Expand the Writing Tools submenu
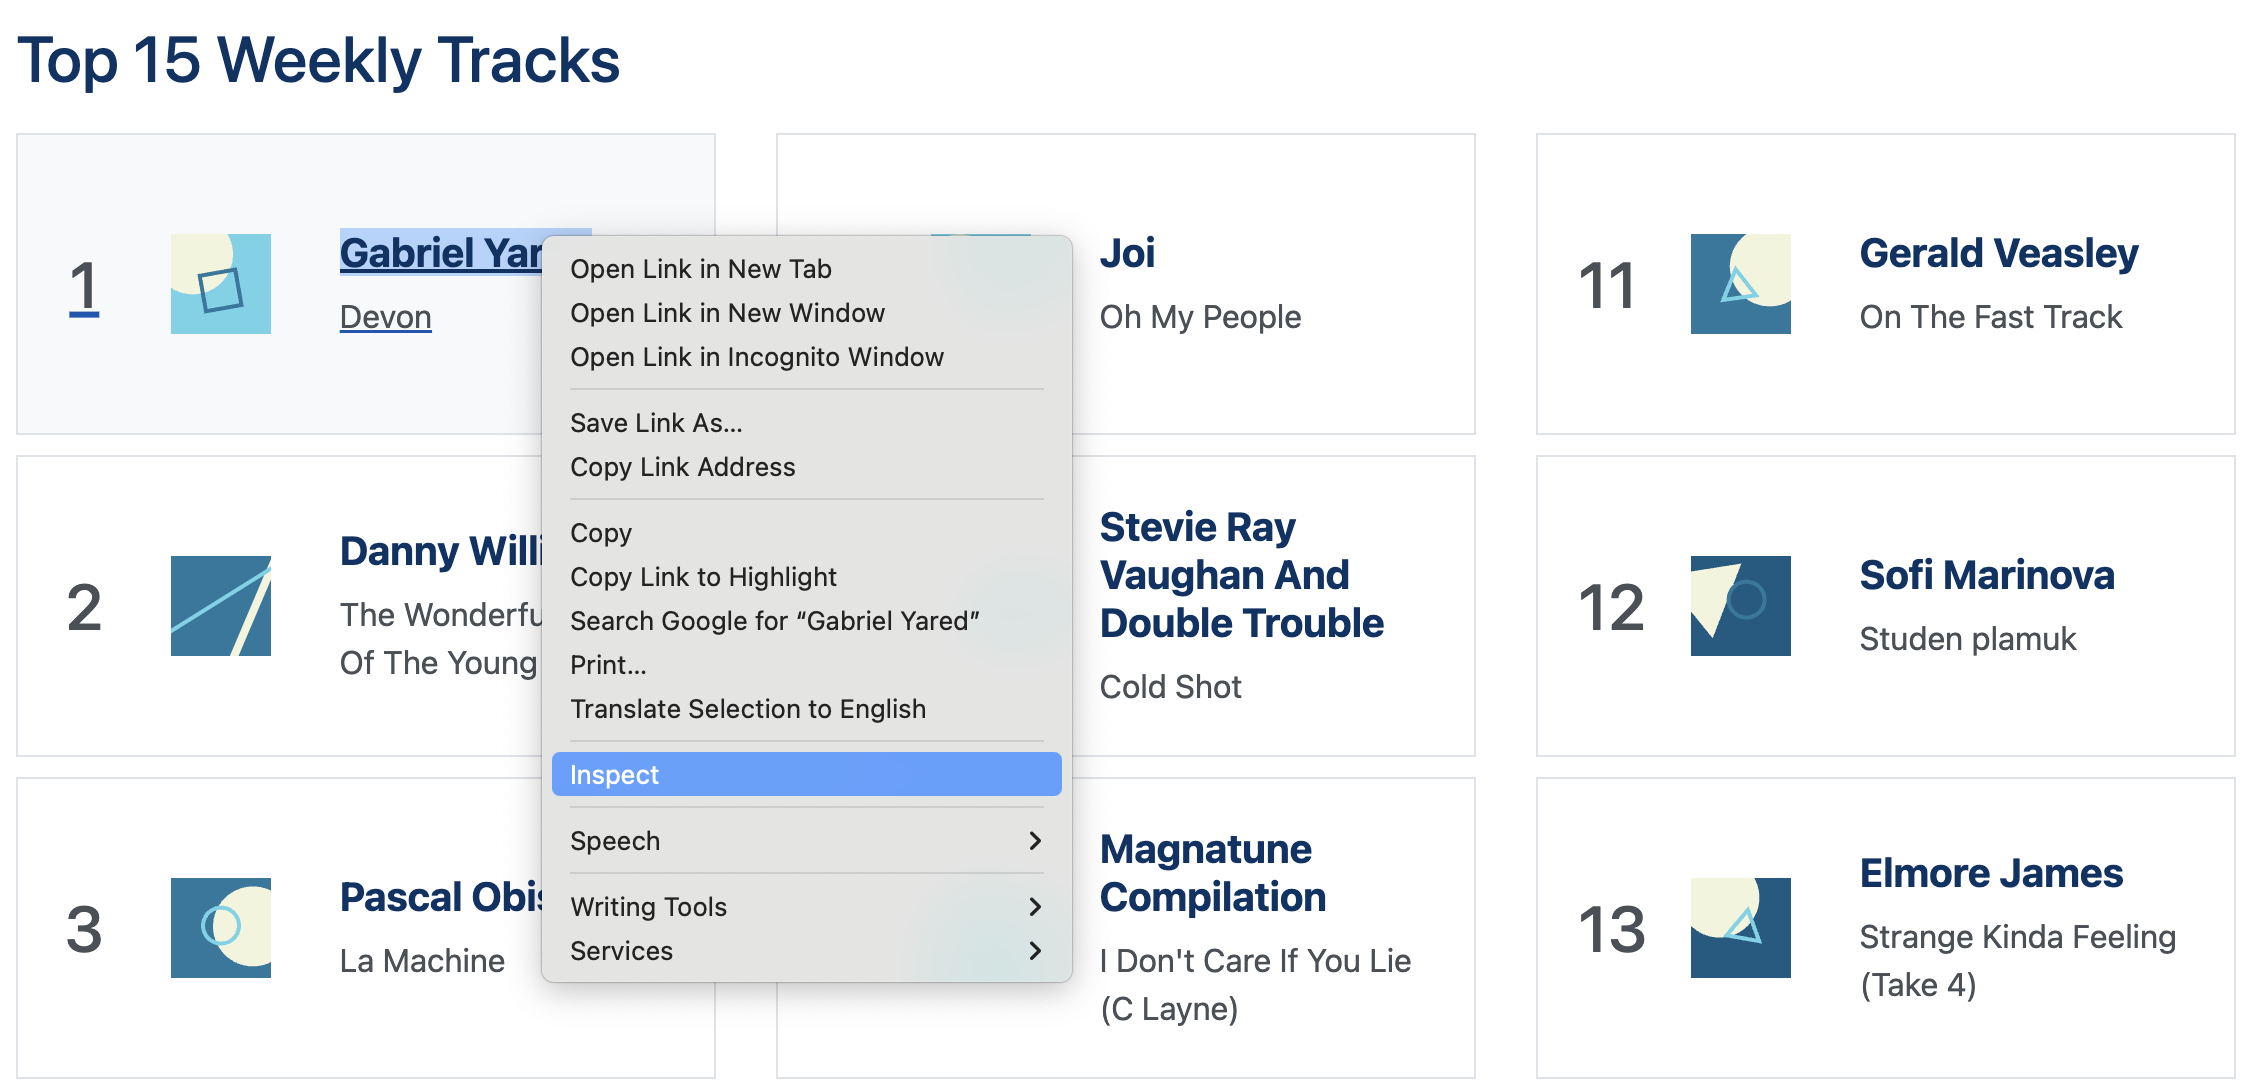Screen dimensions: 2260x1086 pos(806,907)
